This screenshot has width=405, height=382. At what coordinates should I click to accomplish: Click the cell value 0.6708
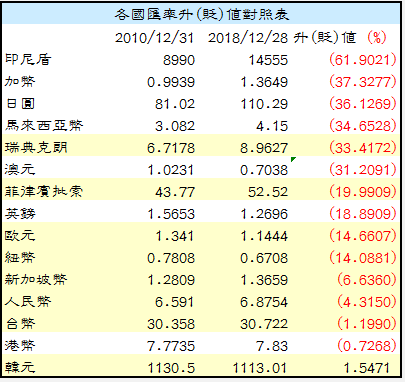(264, 258)
